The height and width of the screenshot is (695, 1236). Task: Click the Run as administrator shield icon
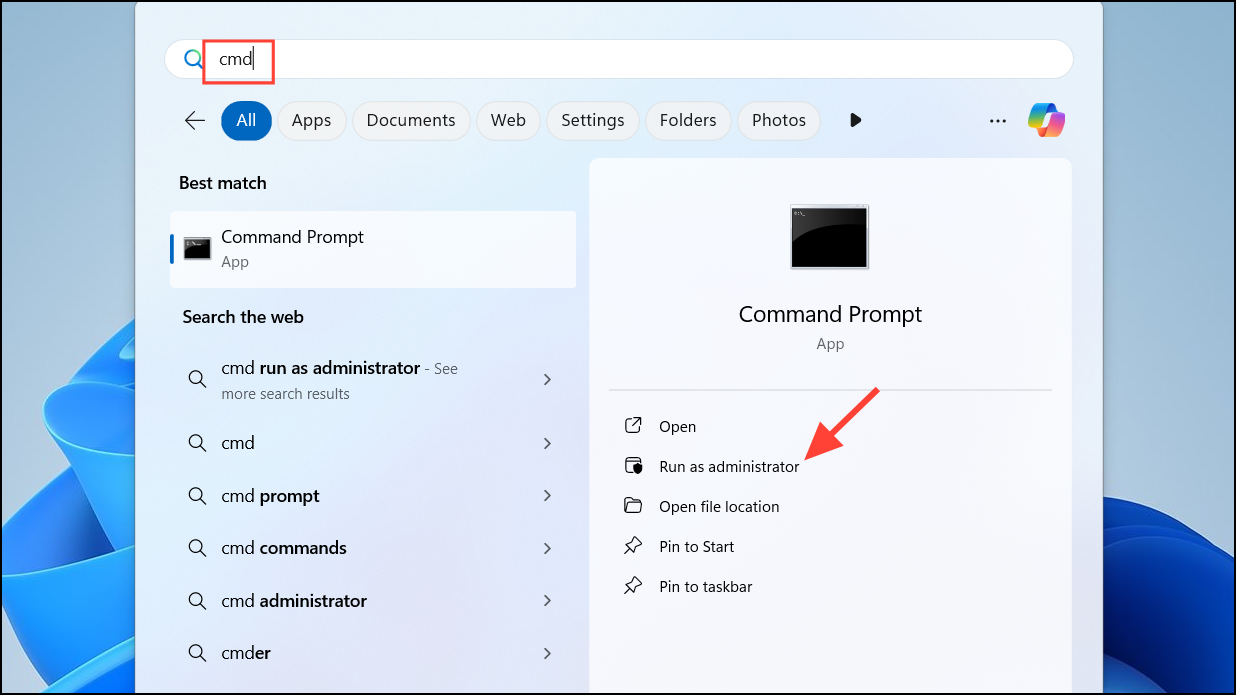tap(633, 465)
